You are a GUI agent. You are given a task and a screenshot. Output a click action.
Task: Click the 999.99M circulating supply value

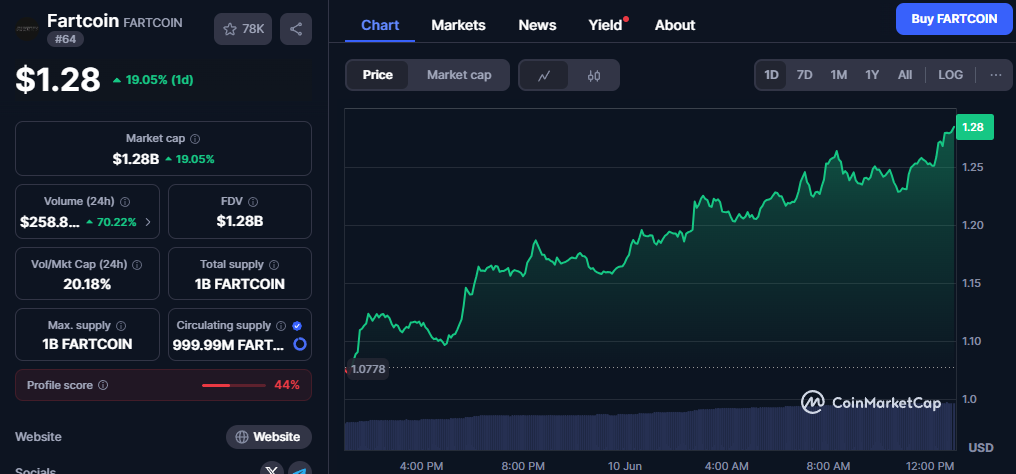[x=228, y=345]
